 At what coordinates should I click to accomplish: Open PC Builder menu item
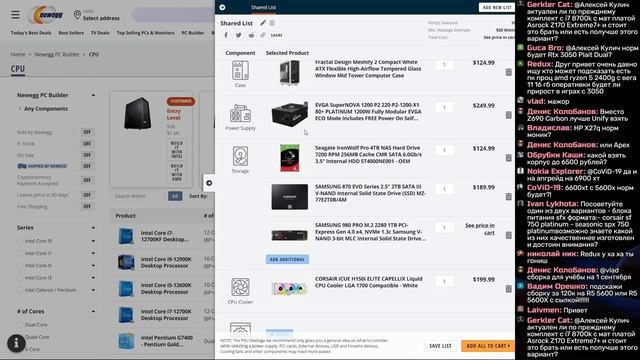point(193,33)
